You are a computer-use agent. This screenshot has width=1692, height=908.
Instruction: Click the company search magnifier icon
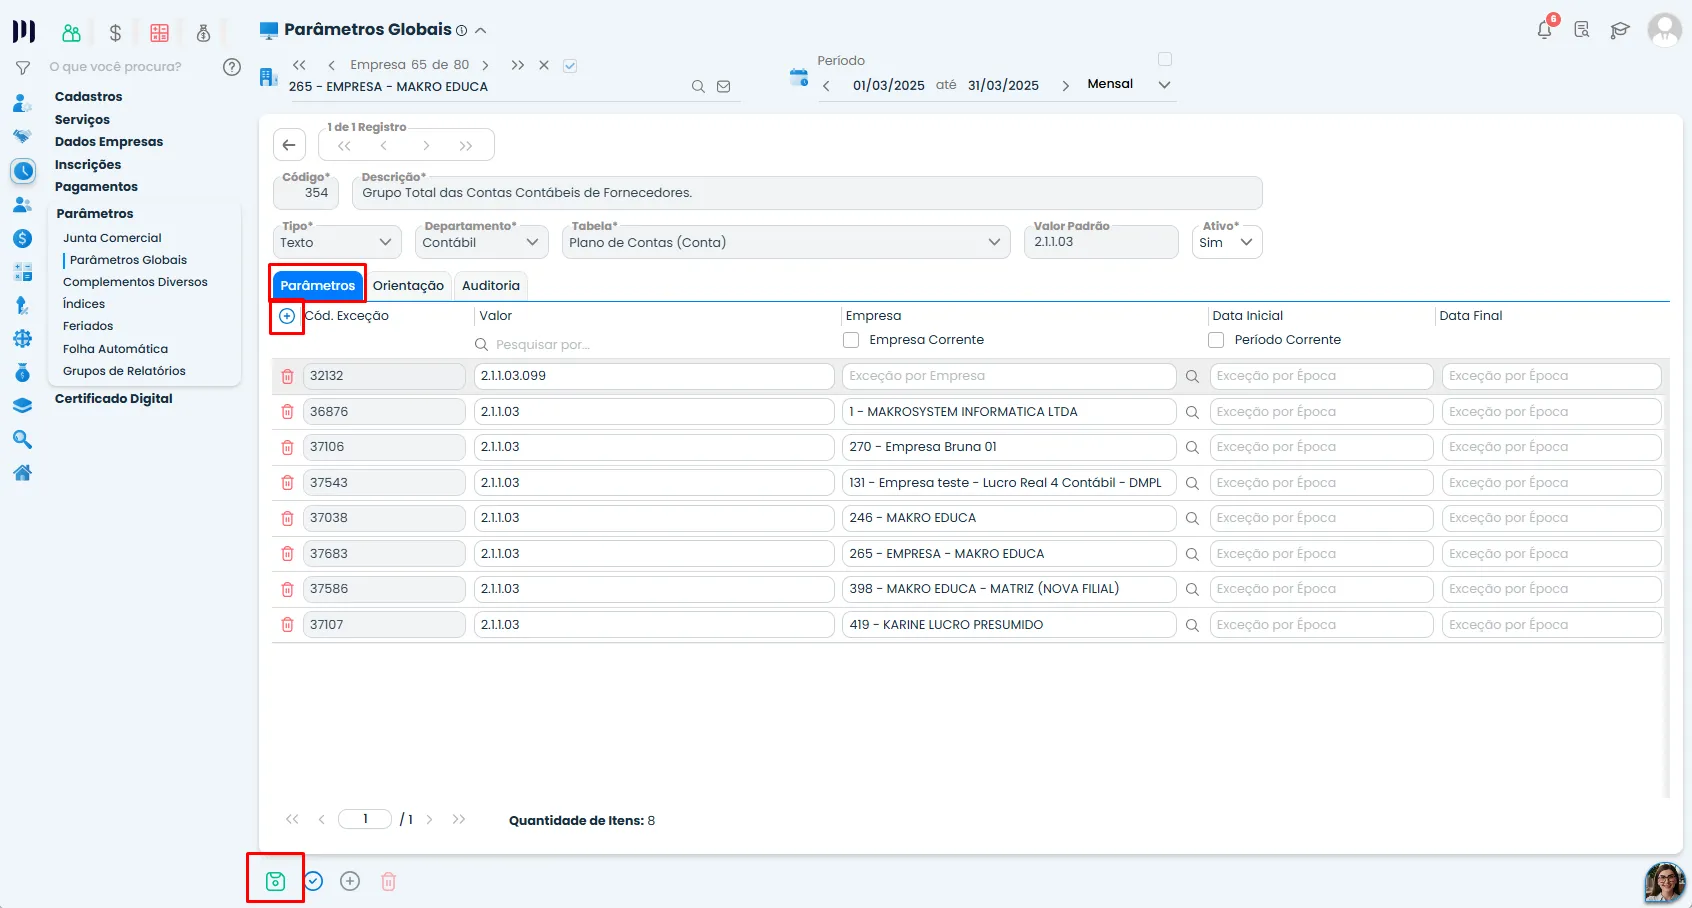(x=698, y=87)
